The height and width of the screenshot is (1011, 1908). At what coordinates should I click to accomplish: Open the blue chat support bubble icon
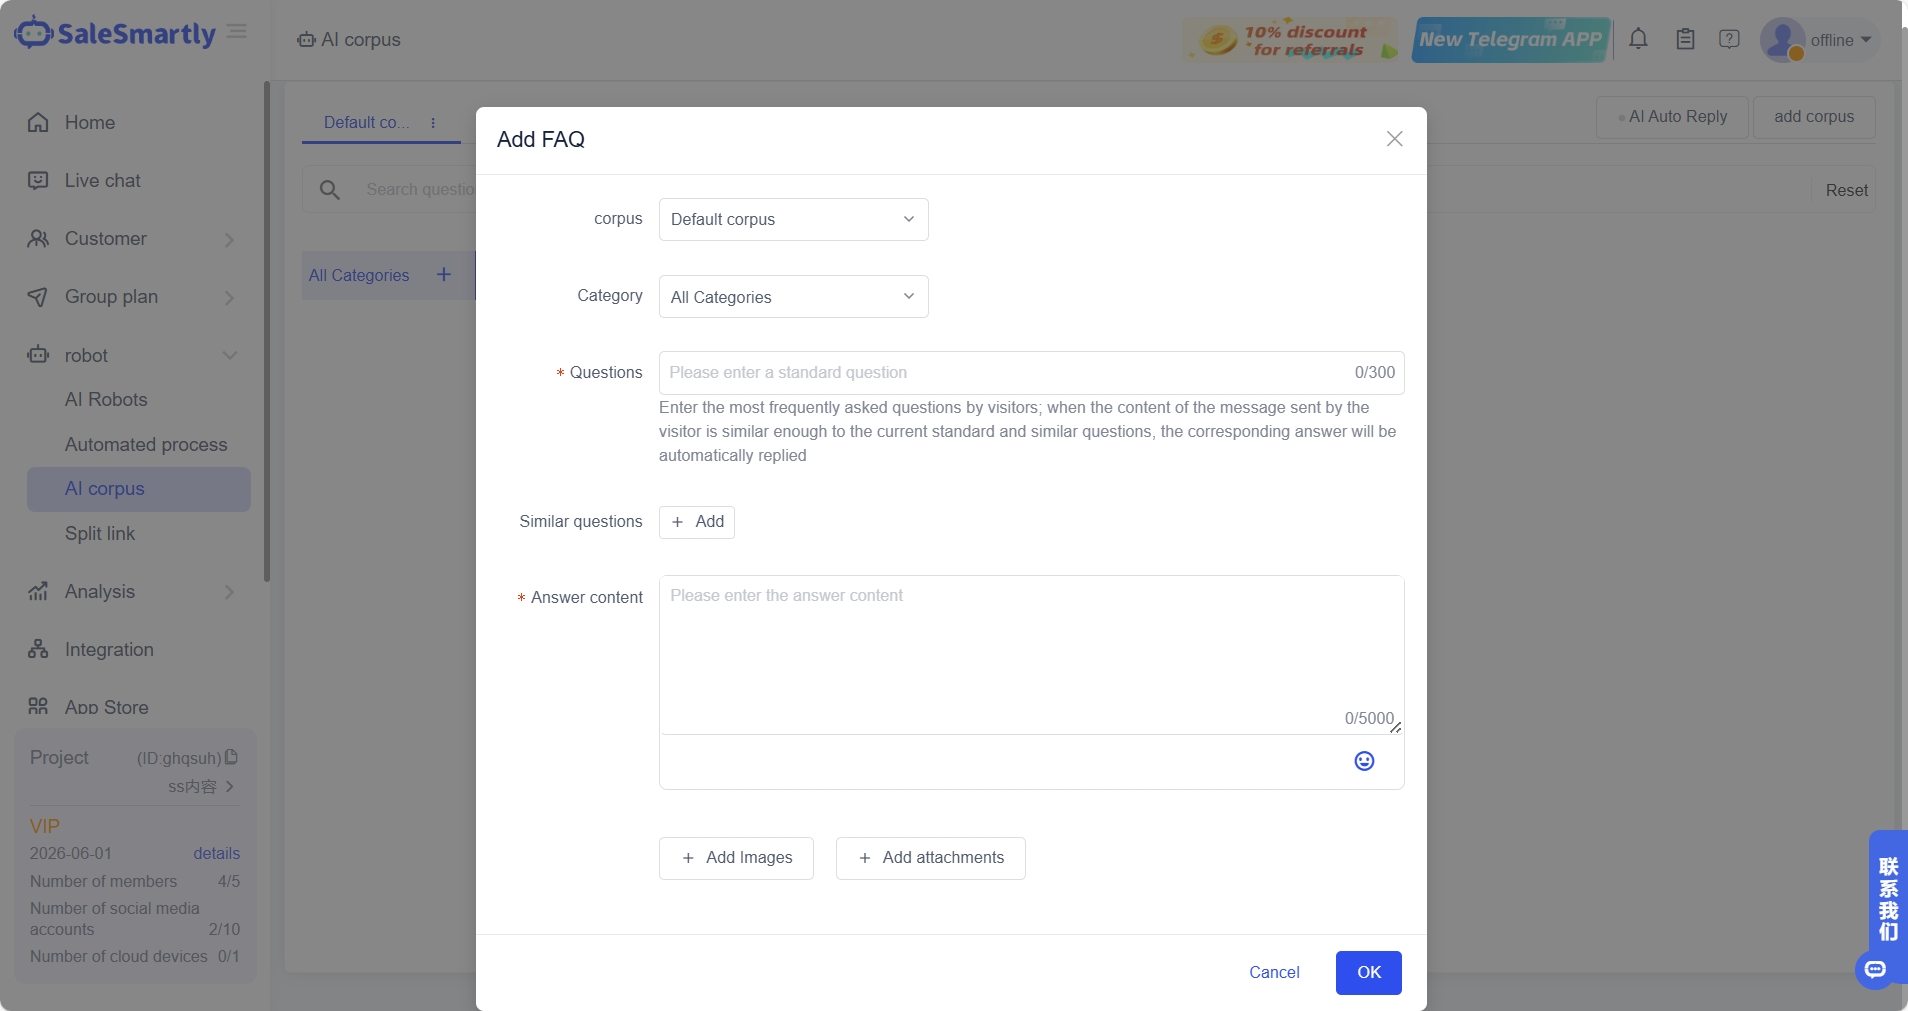[1875, 969]
